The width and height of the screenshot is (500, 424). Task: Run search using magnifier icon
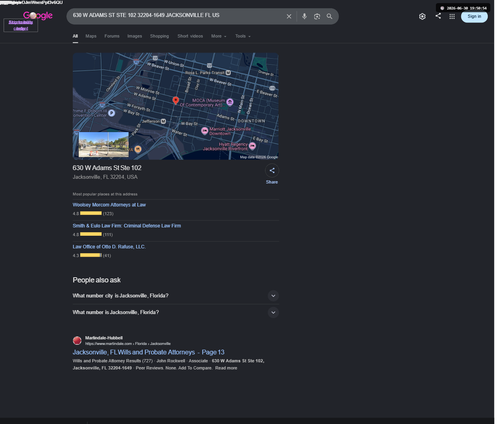[x=329, y=16]
